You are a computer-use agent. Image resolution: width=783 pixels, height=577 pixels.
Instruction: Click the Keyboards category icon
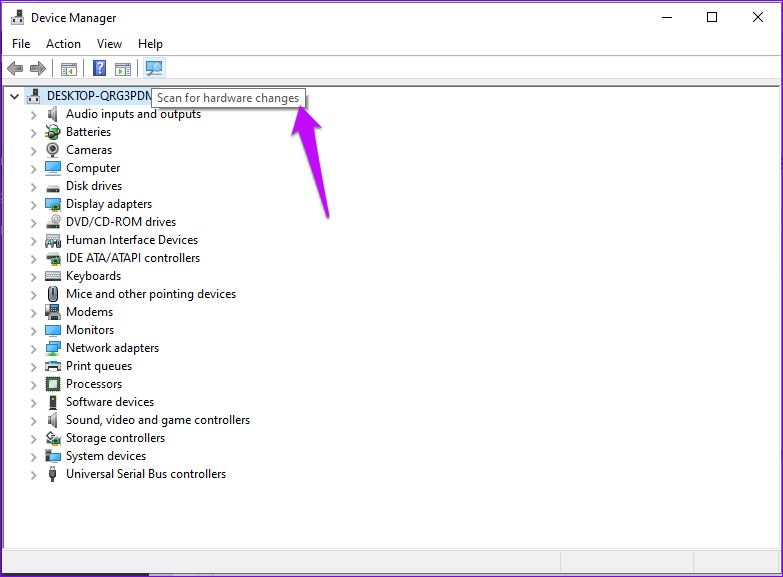click(52, 276)
